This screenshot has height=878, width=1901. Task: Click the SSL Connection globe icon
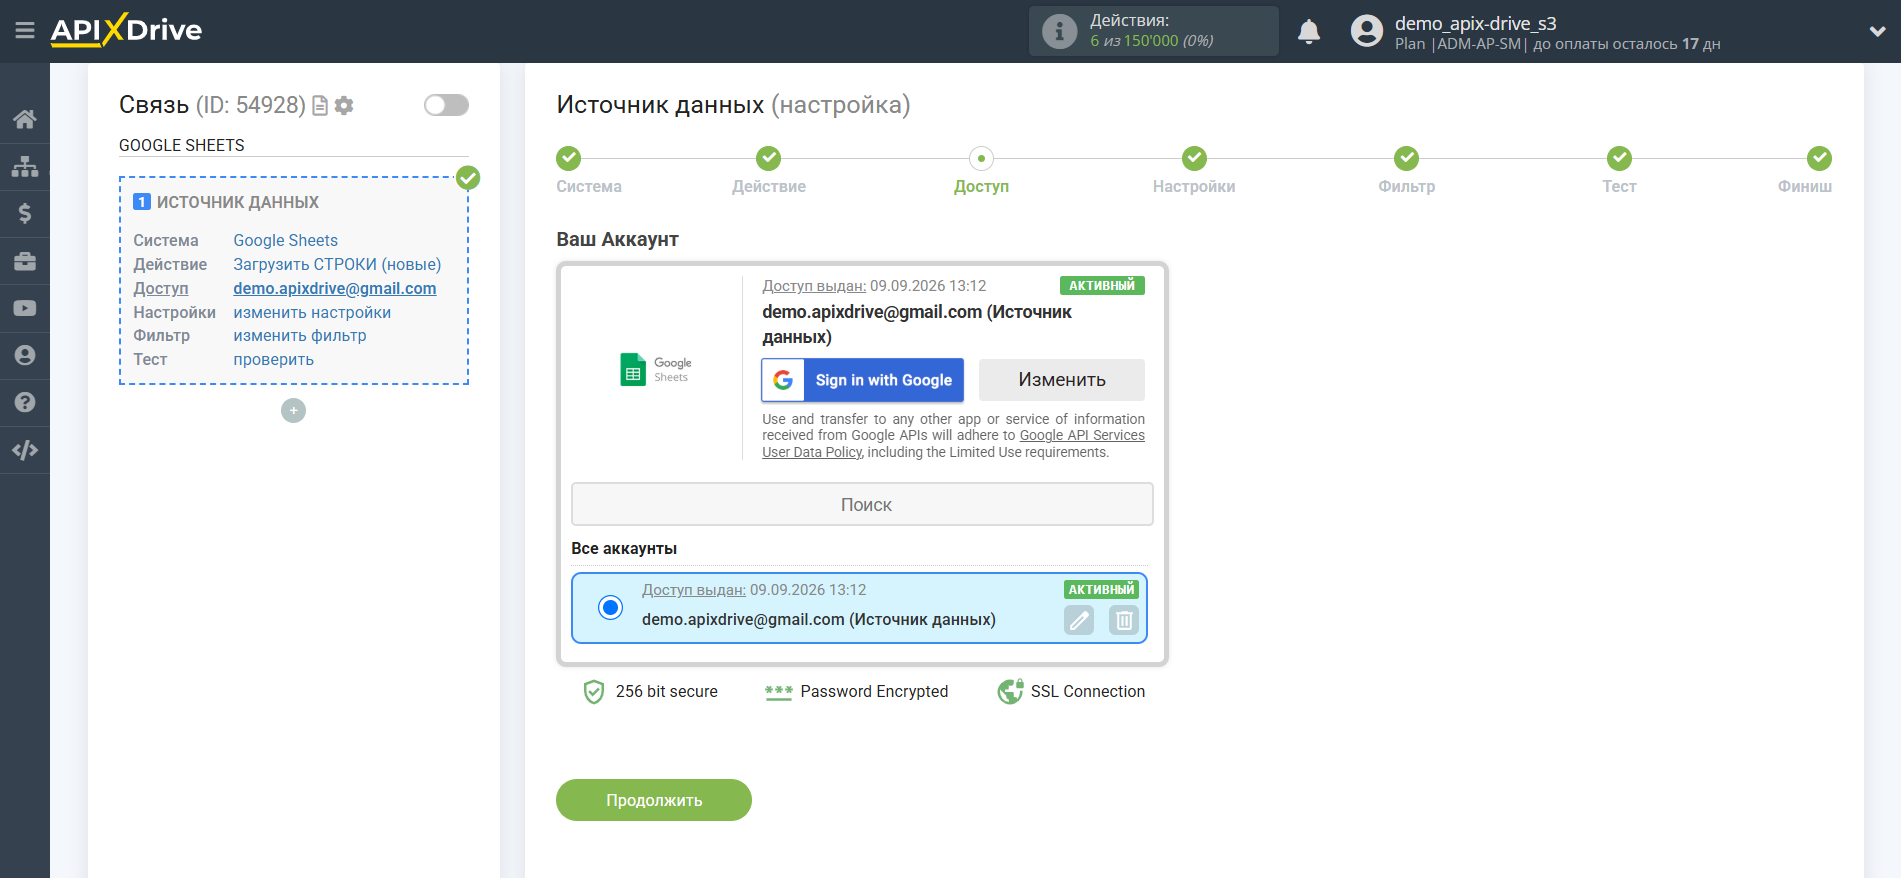point(1010,692)
